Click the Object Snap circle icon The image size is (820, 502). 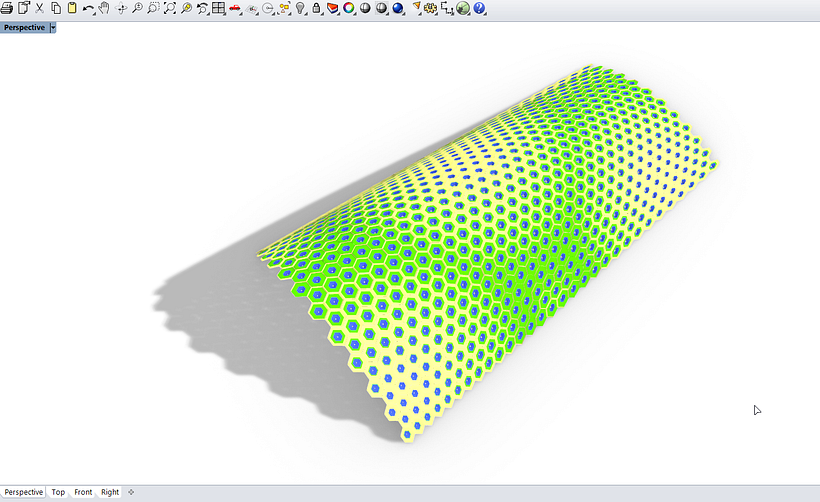point(268,8)
